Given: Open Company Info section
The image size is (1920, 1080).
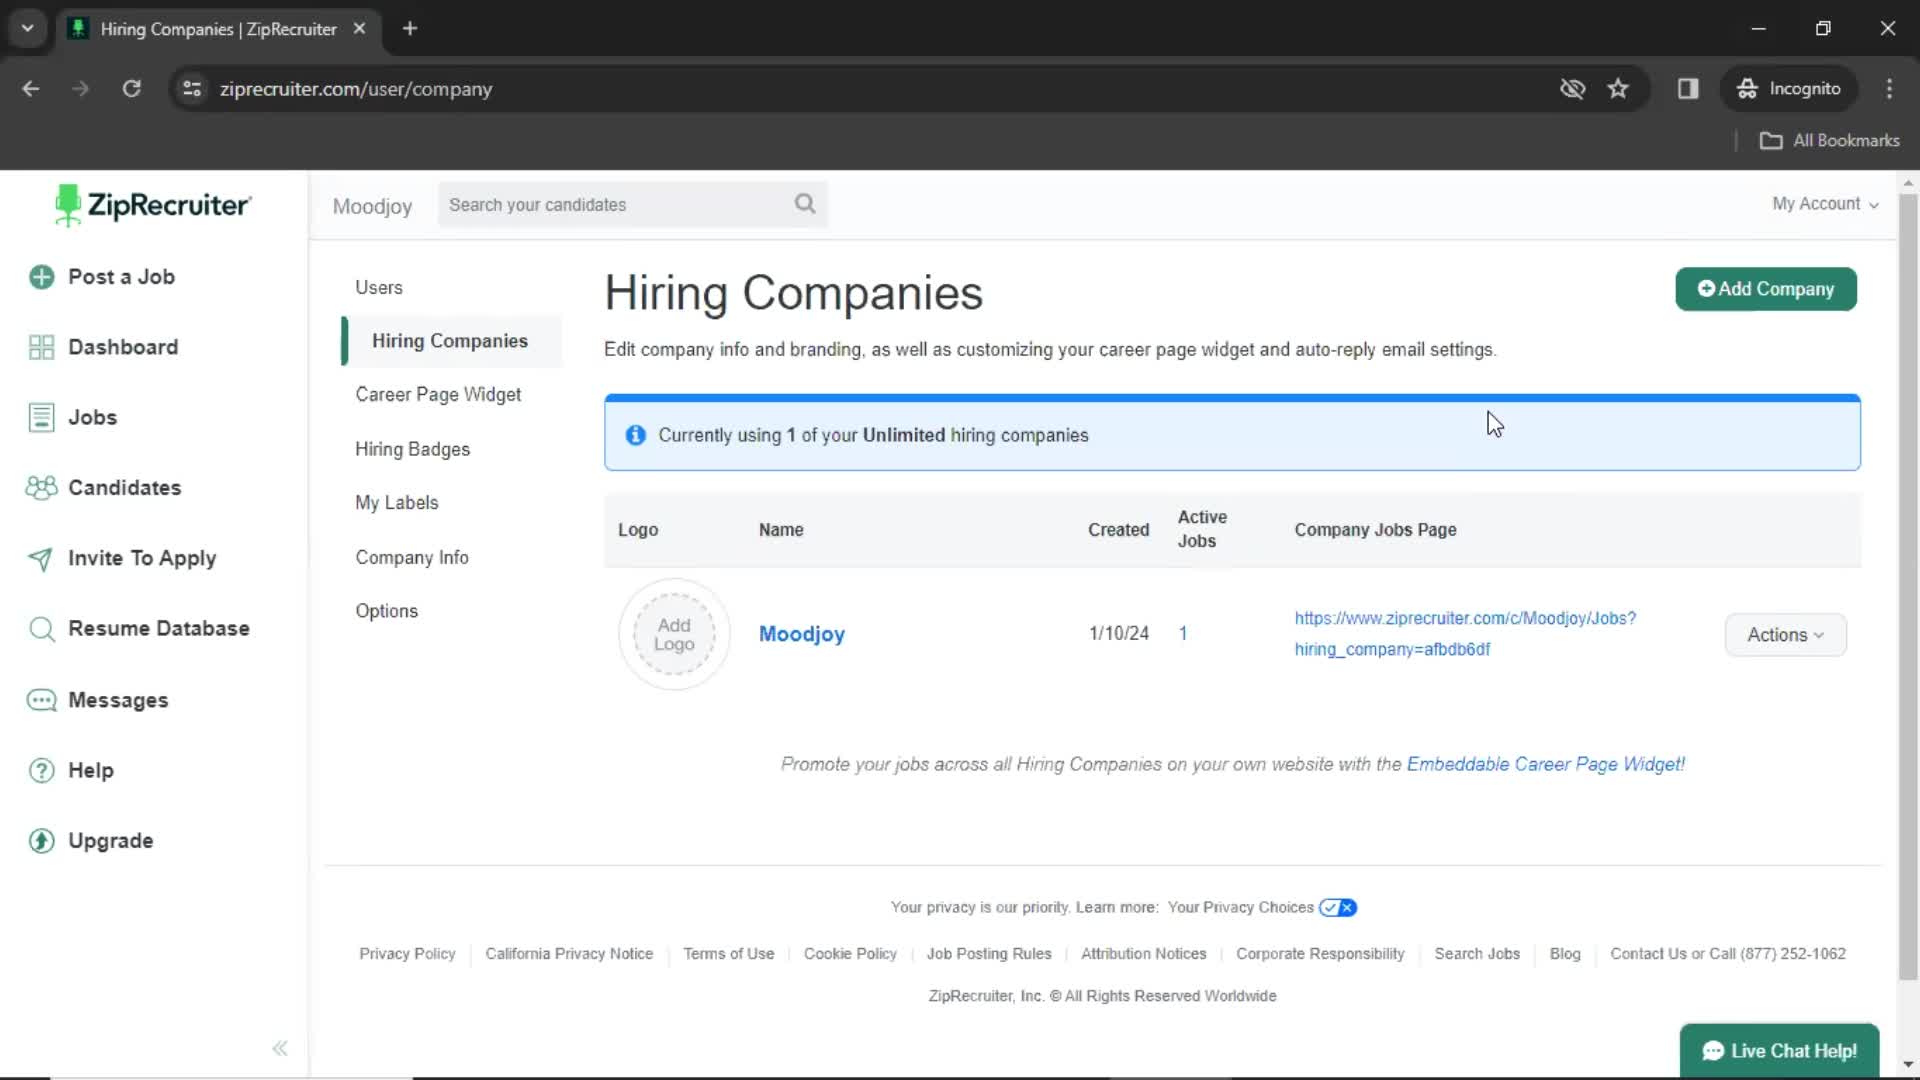Looking at the screenshot, I should (x=411, y=558).
